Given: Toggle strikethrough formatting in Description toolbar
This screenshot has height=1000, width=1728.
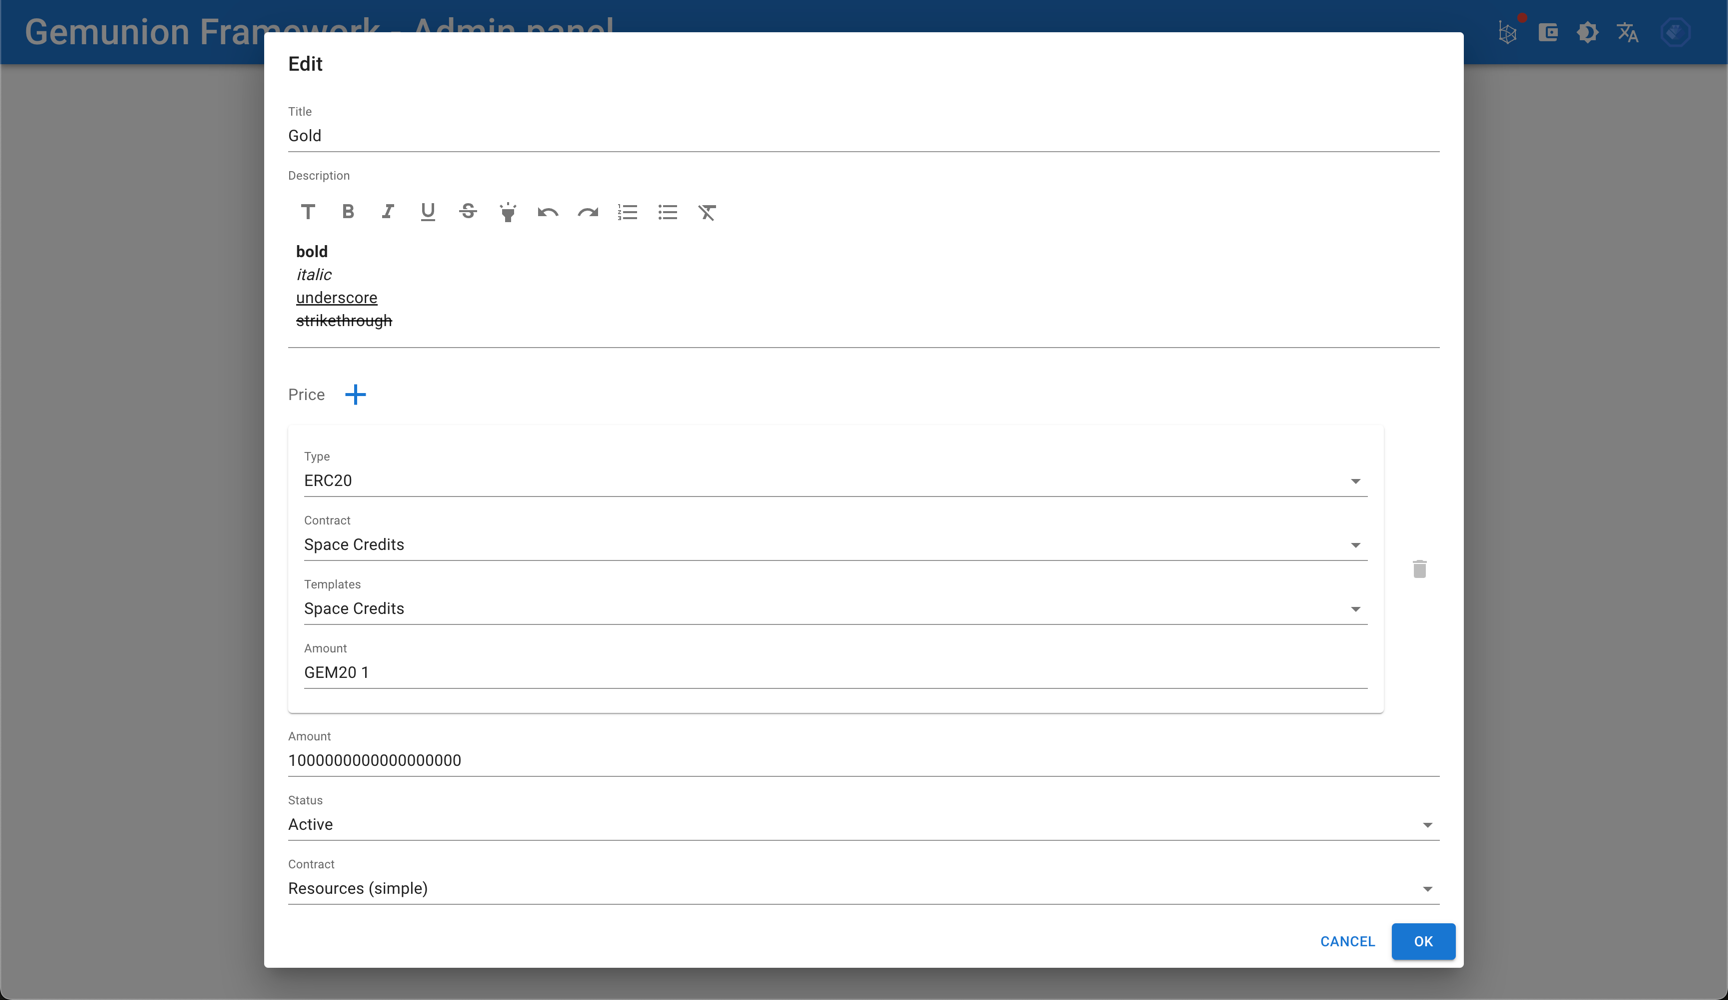Looking at the screenshot, I should (x=468, y=212).
